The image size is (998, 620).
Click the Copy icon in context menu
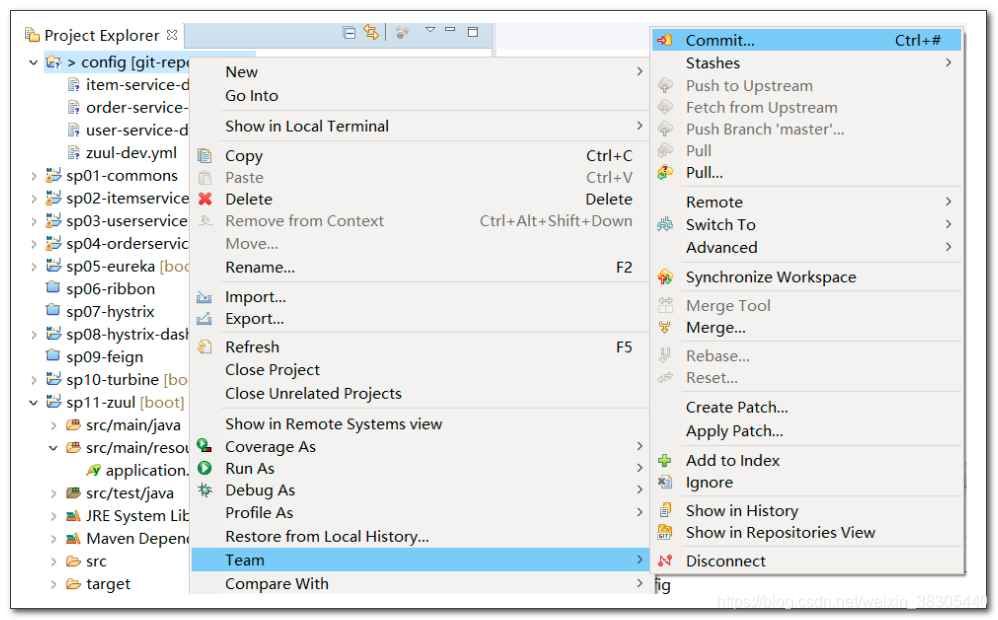[204, 156]
